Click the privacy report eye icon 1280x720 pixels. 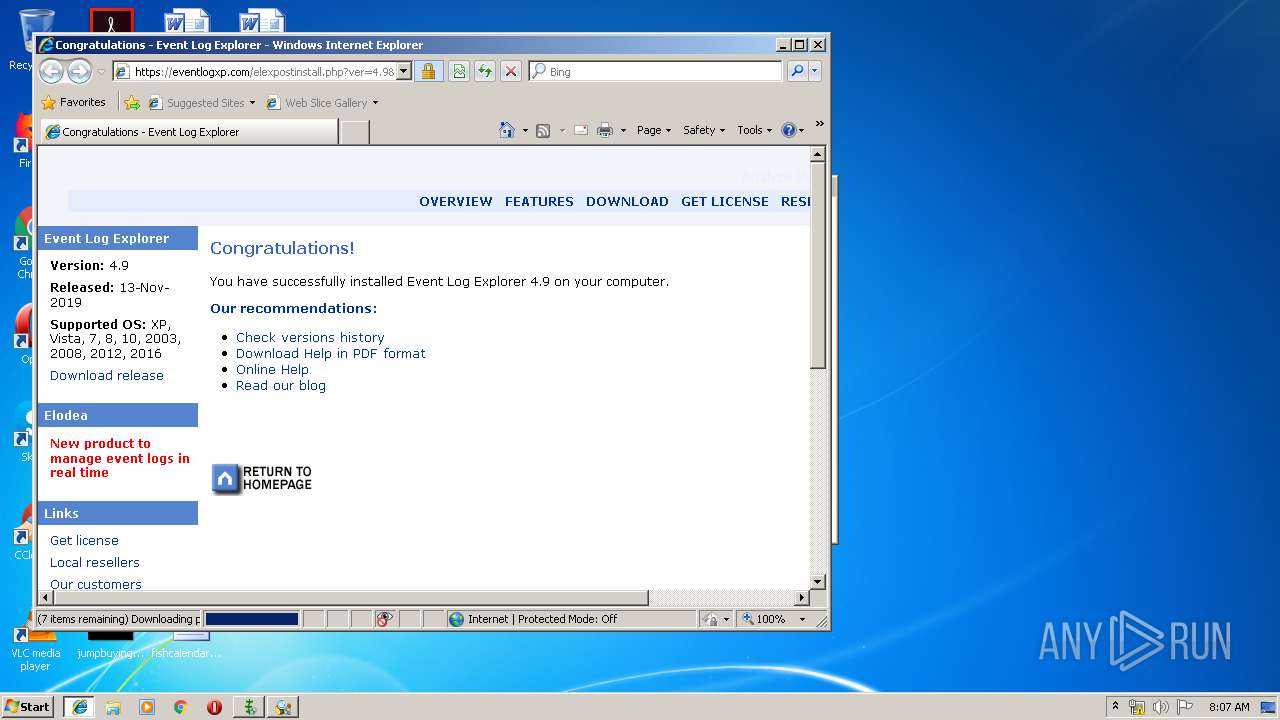tap(384, 619)
